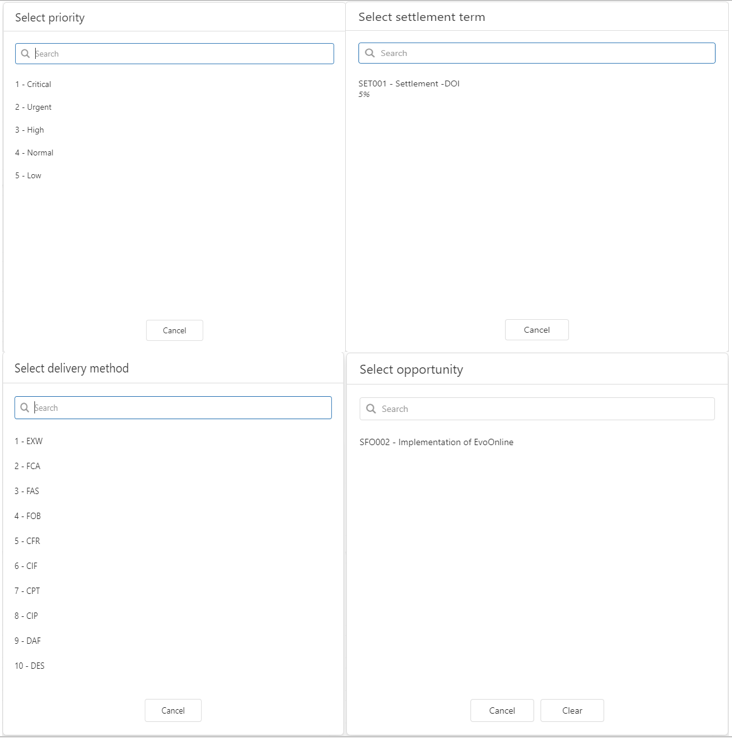Choose SET001 - Settlement -DOI term

click(409, 84)
